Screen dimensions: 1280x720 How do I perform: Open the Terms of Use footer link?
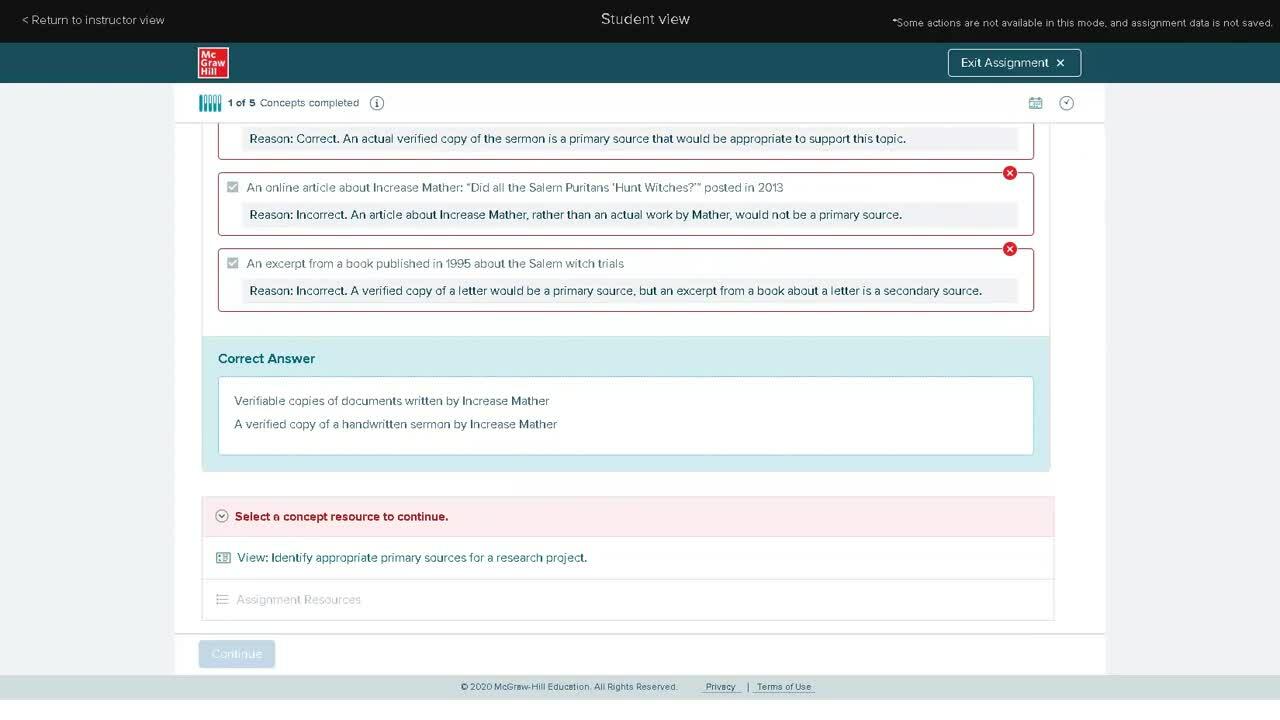pyautogui.click(x=783, y=687)
